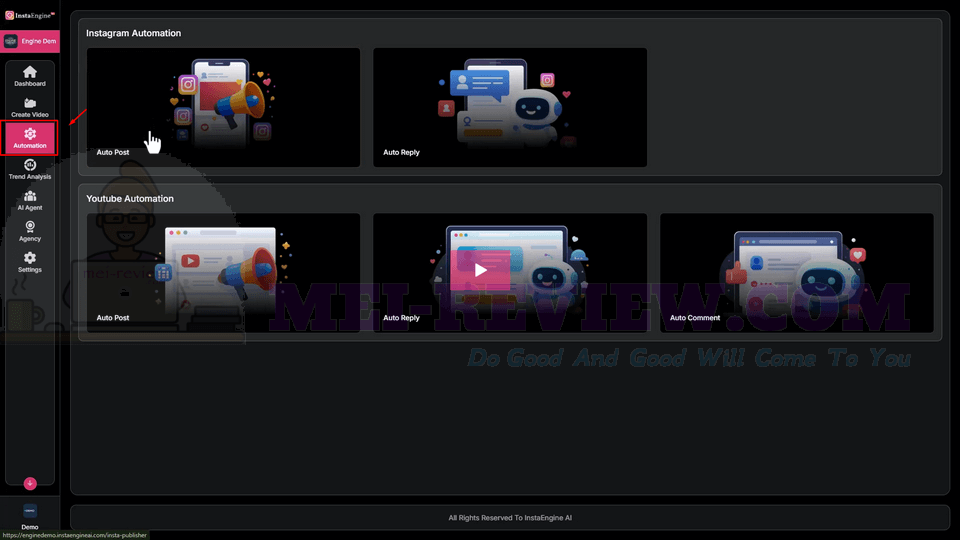The image size is (960, 540).
Task: Open the Youtube Auto Comment card
Action: (797, 273)
